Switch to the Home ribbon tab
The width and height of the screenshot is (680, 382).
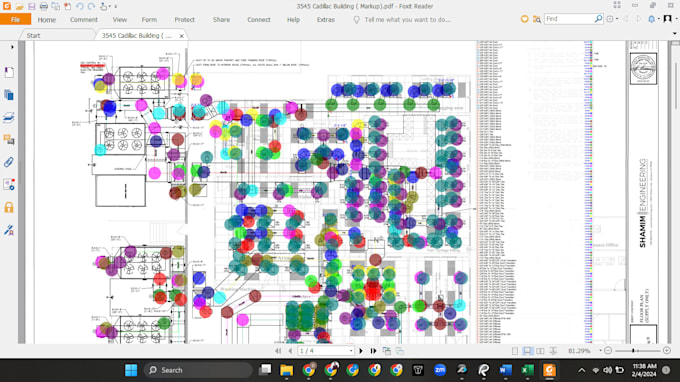click(46, 20)
